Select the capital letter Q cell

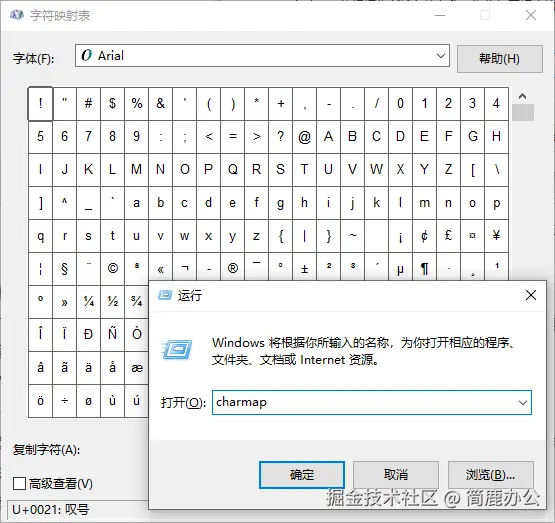[233, 169]
